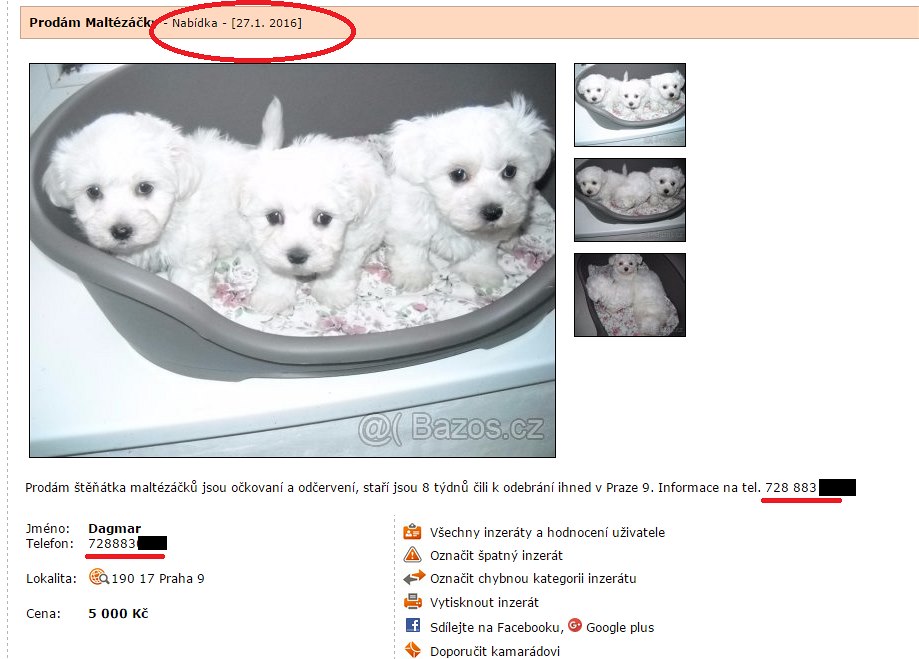Click the large main puppy photo
The height and width of the screenshot is (659, 919).
point(292,260)
